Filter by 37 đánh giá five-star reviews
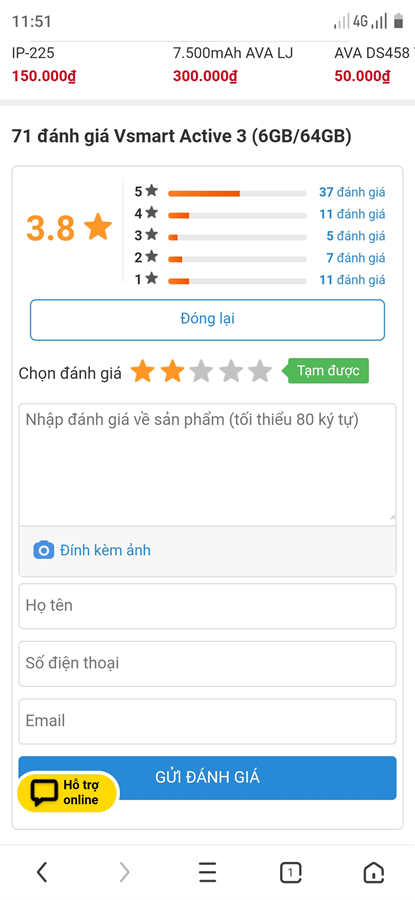Image resolution: width=415 pixels, height=900 pixels. pos(352,192)
